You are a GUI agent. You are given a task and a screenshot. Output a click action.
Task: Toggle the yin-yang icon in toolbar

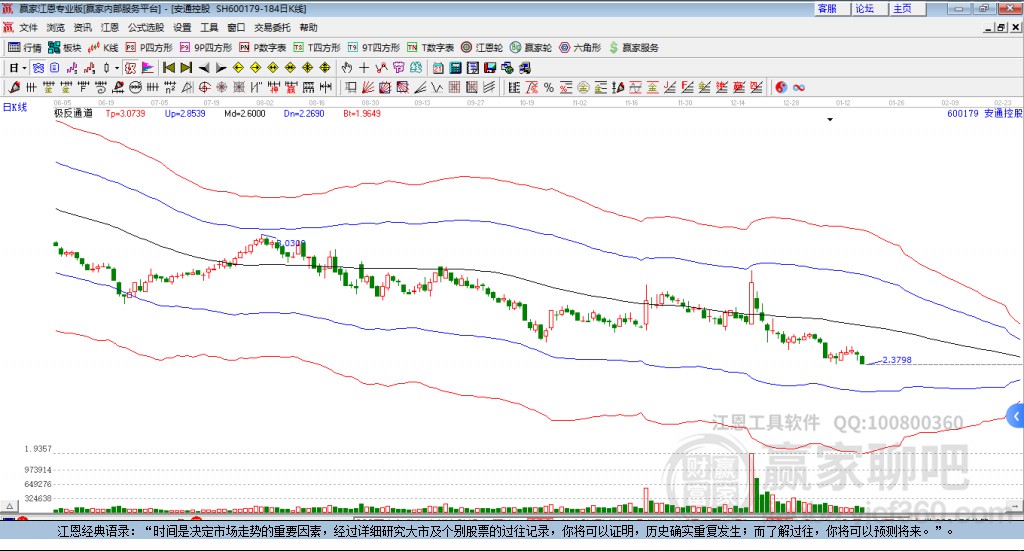click(781, 87)
